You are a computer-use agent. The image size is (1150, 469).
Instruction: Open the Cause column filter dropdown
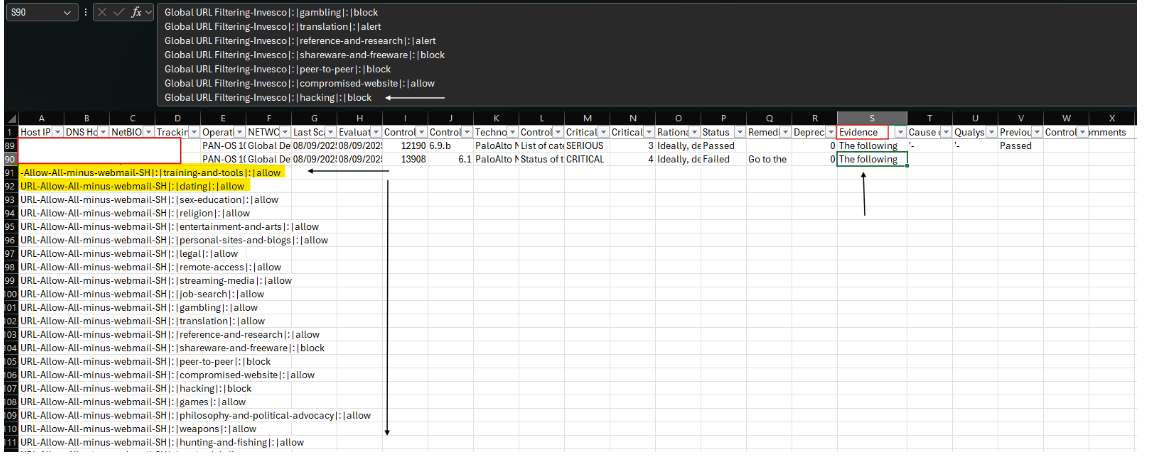946,132
